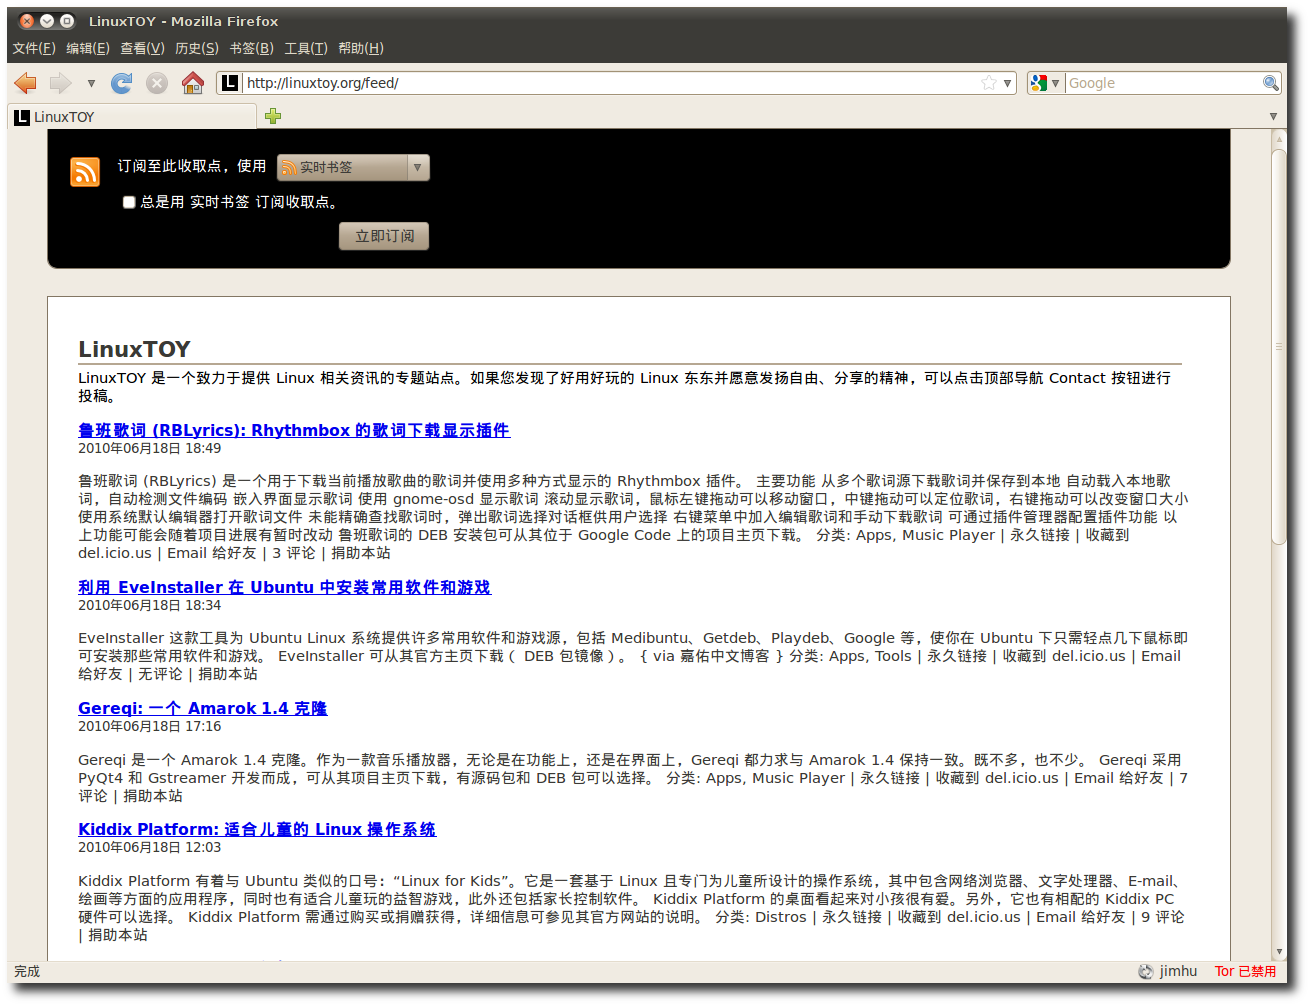Open the Gereqi Amarok 1.4 clone link
Viewport: 1310px width, 1006px height.
click(x=203, y=708)
